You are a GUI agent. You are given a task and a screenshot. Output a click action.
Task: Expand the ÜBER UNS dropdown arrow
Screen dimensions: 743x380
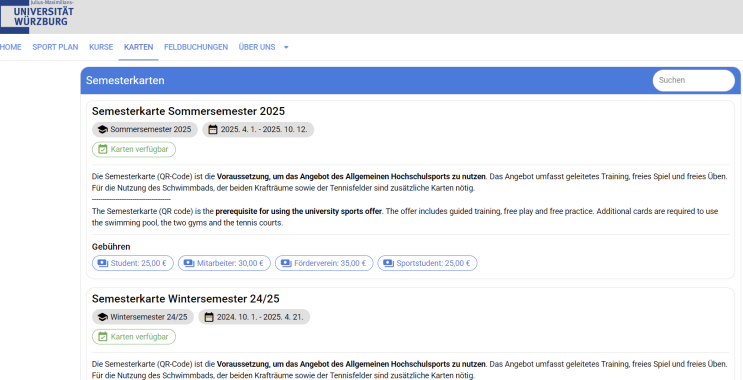coord(286,47)
